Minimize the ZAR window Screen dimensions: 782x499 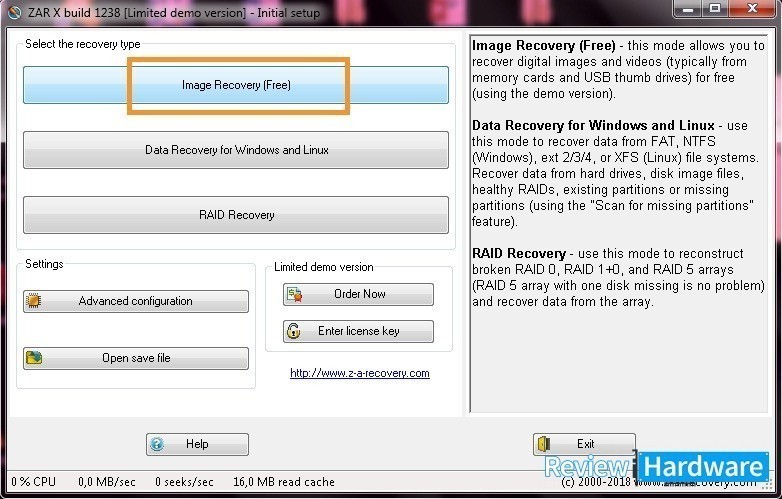[689, 8]
